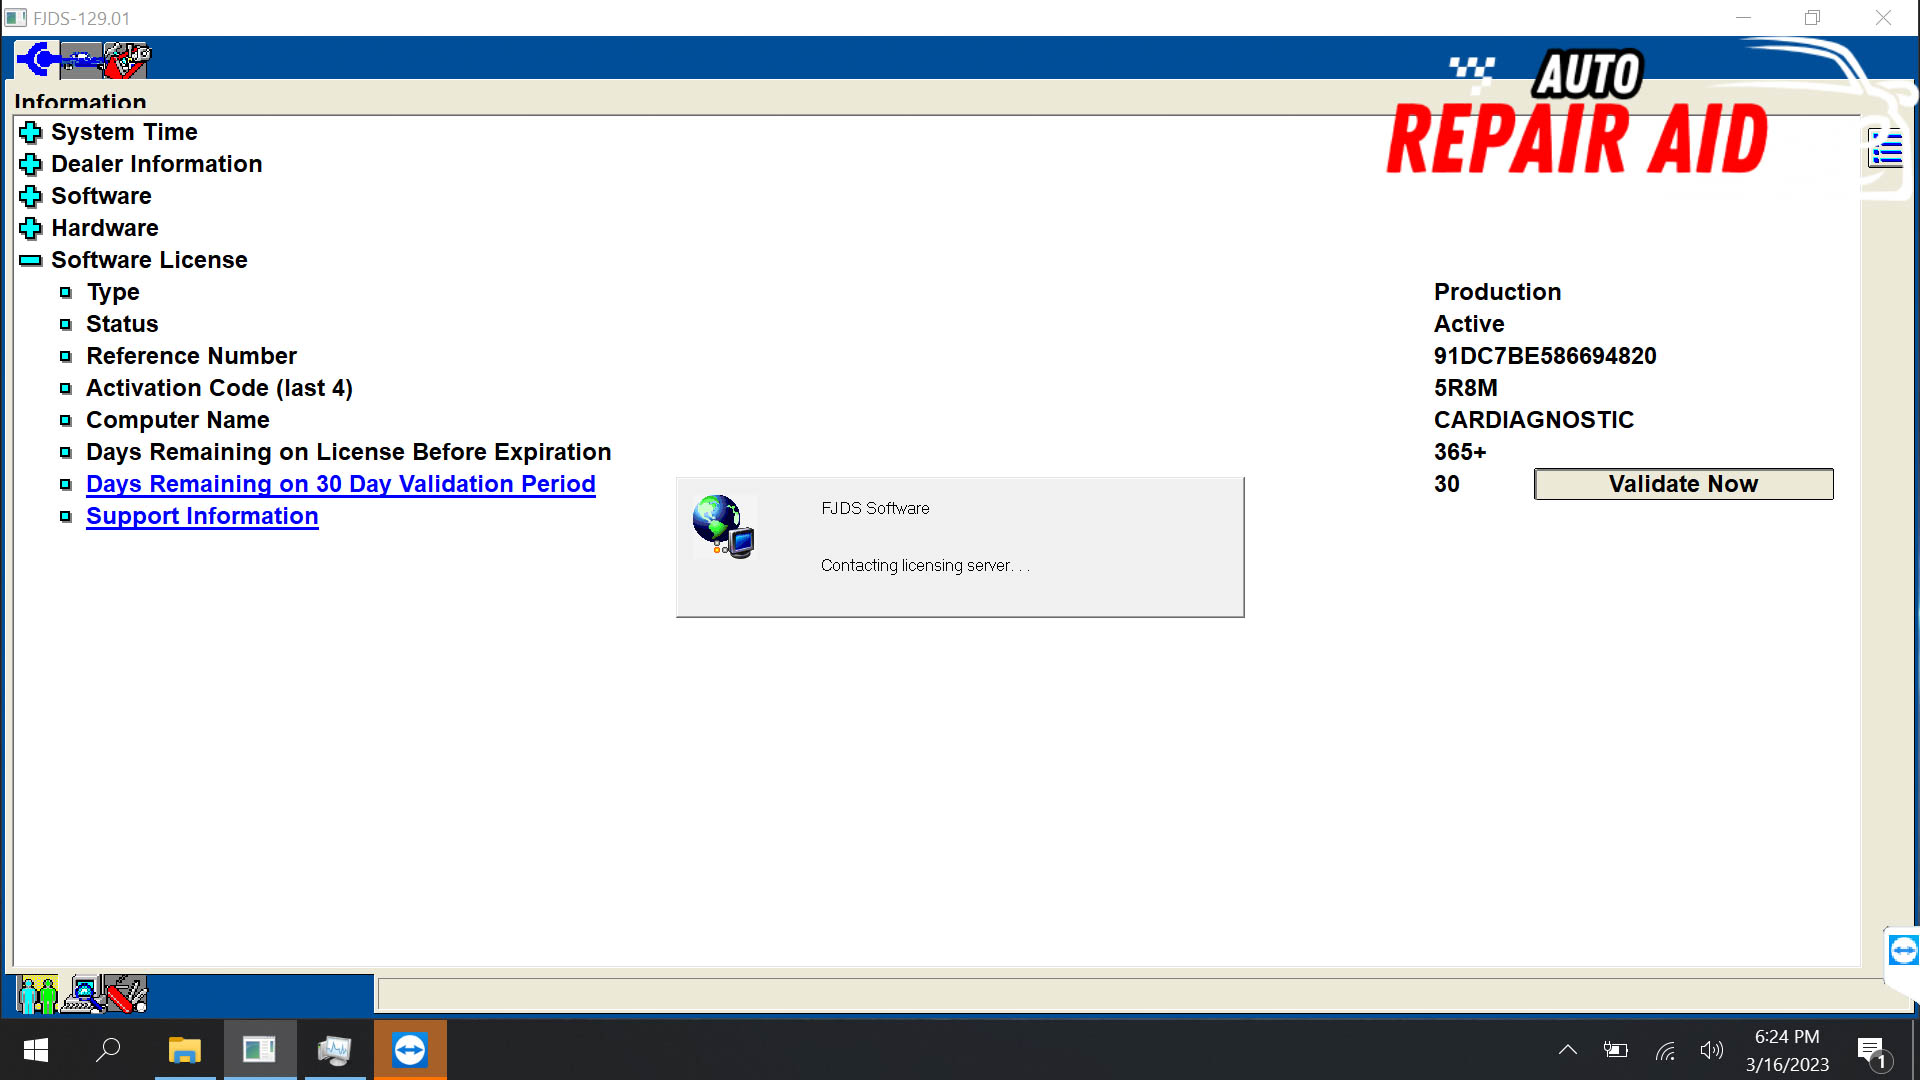The height and width of the screenshot is (1080, 1920).
Task: Click the Active status value
Action: tap(1469, 324)
